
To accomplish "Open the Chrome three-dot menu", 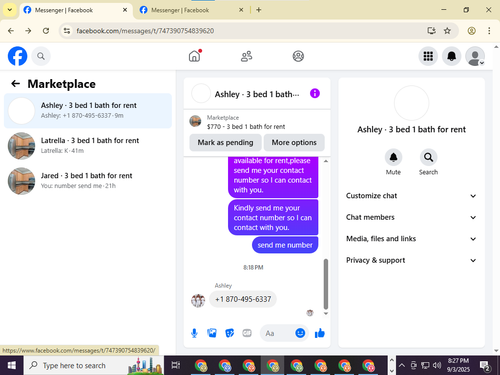I will (x=489, y=31).
